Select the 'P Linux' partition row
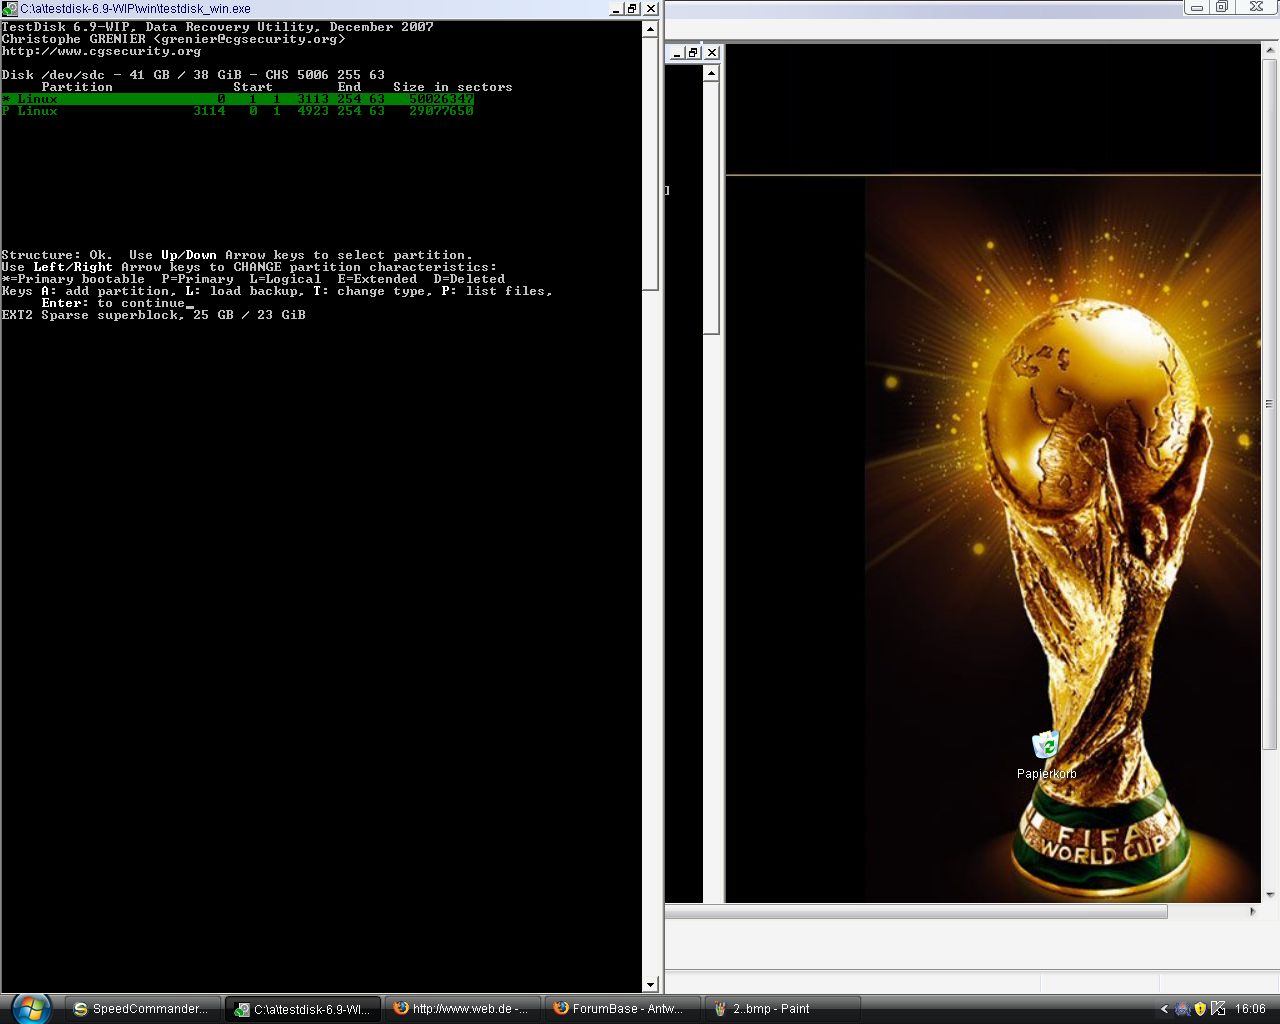 [x=237, y=111]
